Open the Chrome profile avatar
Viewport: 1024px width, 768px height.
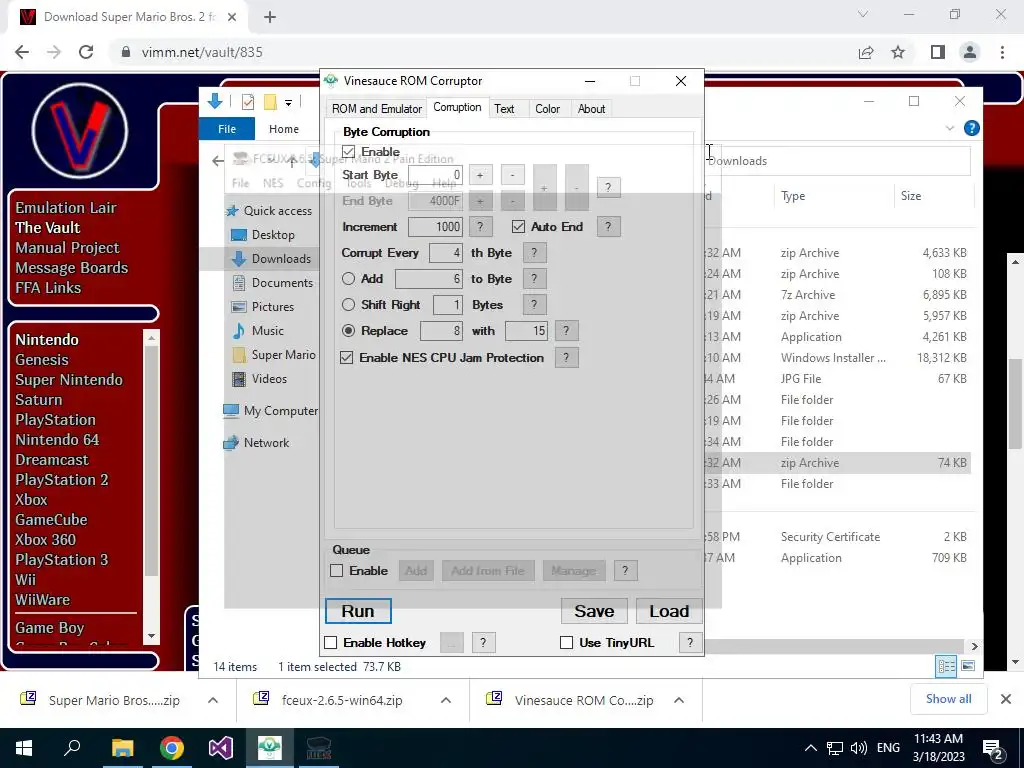pyautogui.click(x=970, y=52)
